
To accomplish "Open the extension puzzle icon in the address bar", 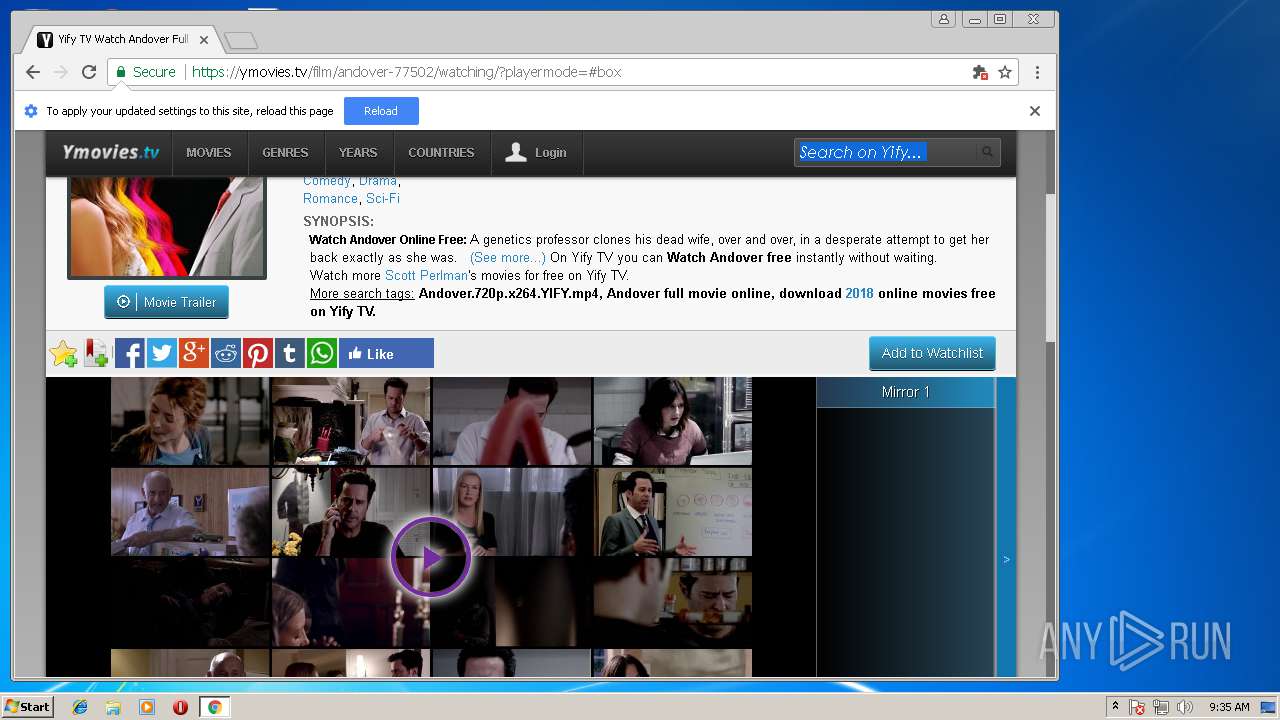I will pos(980,72).
